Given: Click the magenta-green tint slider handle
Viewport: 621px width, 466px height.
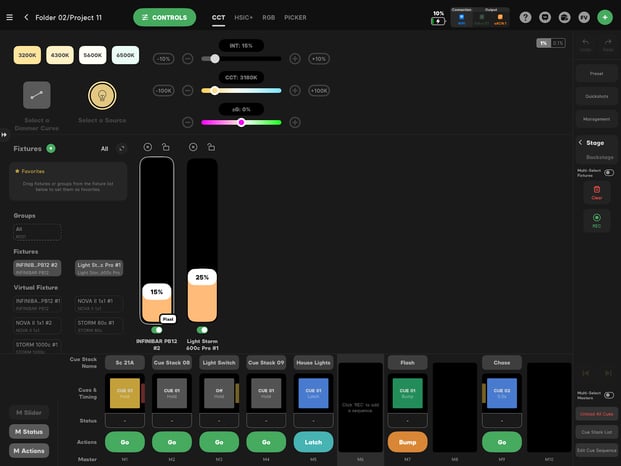Looking at the screenshot, I should pyautogui.click(x=241, y=122).
